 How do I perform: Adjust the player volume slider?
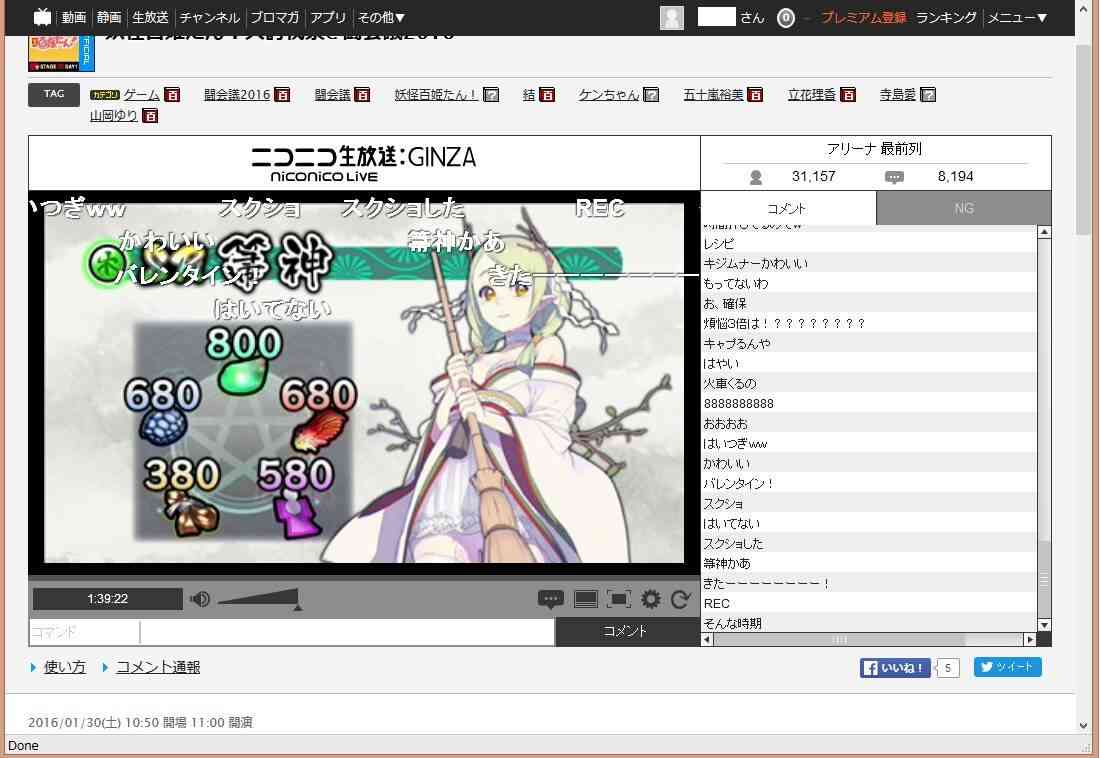pos(258,599)
